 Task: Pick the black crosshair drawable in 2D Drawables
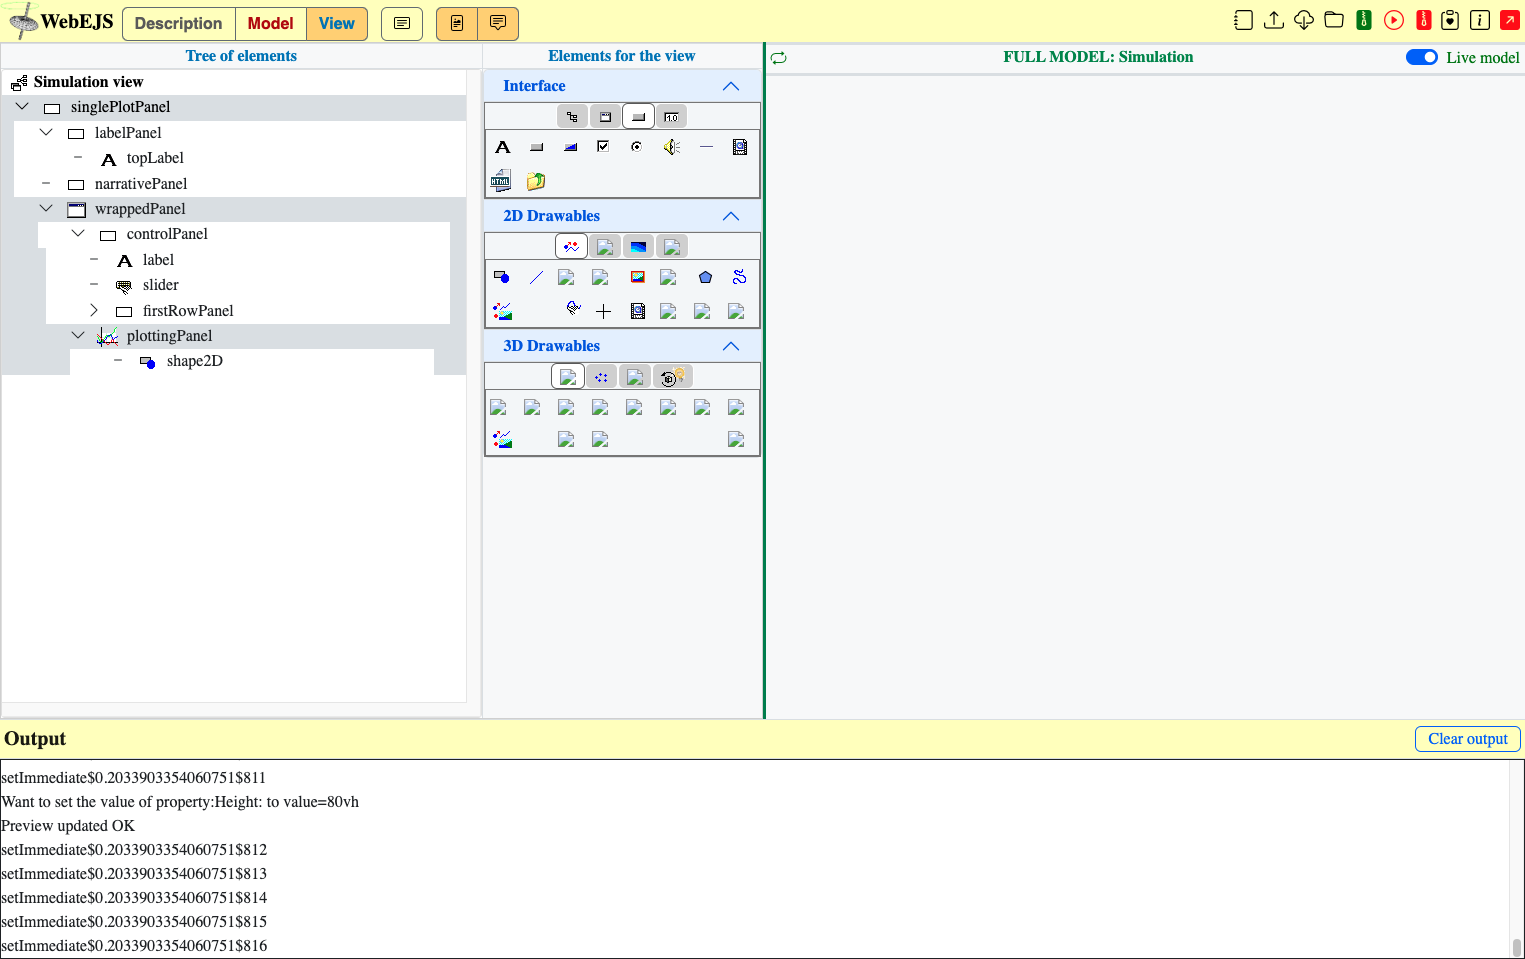[x=604, y=311]
